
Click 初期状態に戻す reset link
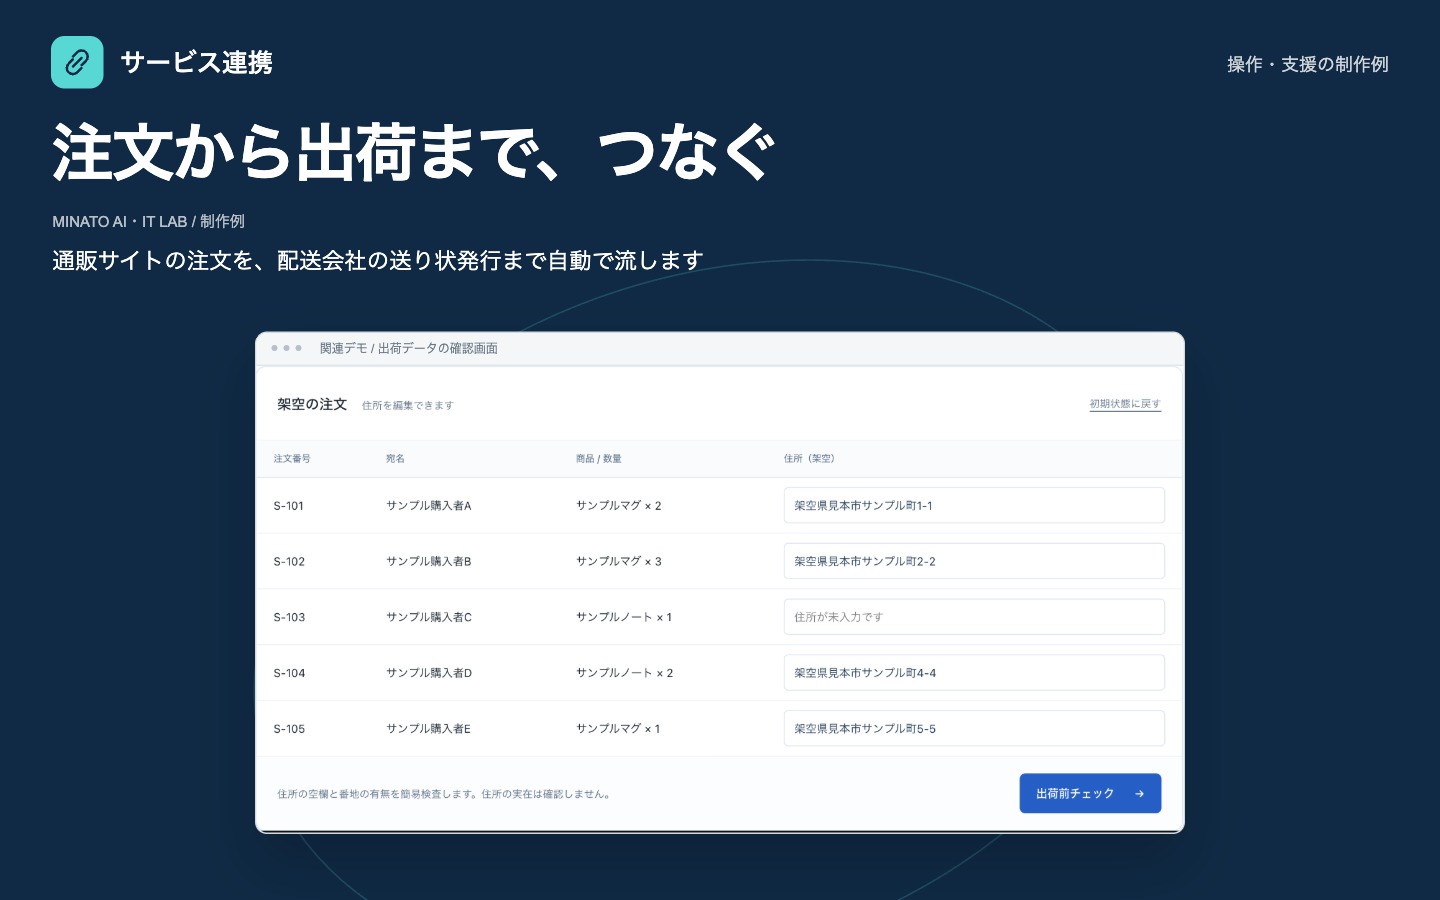(1125, 404)
